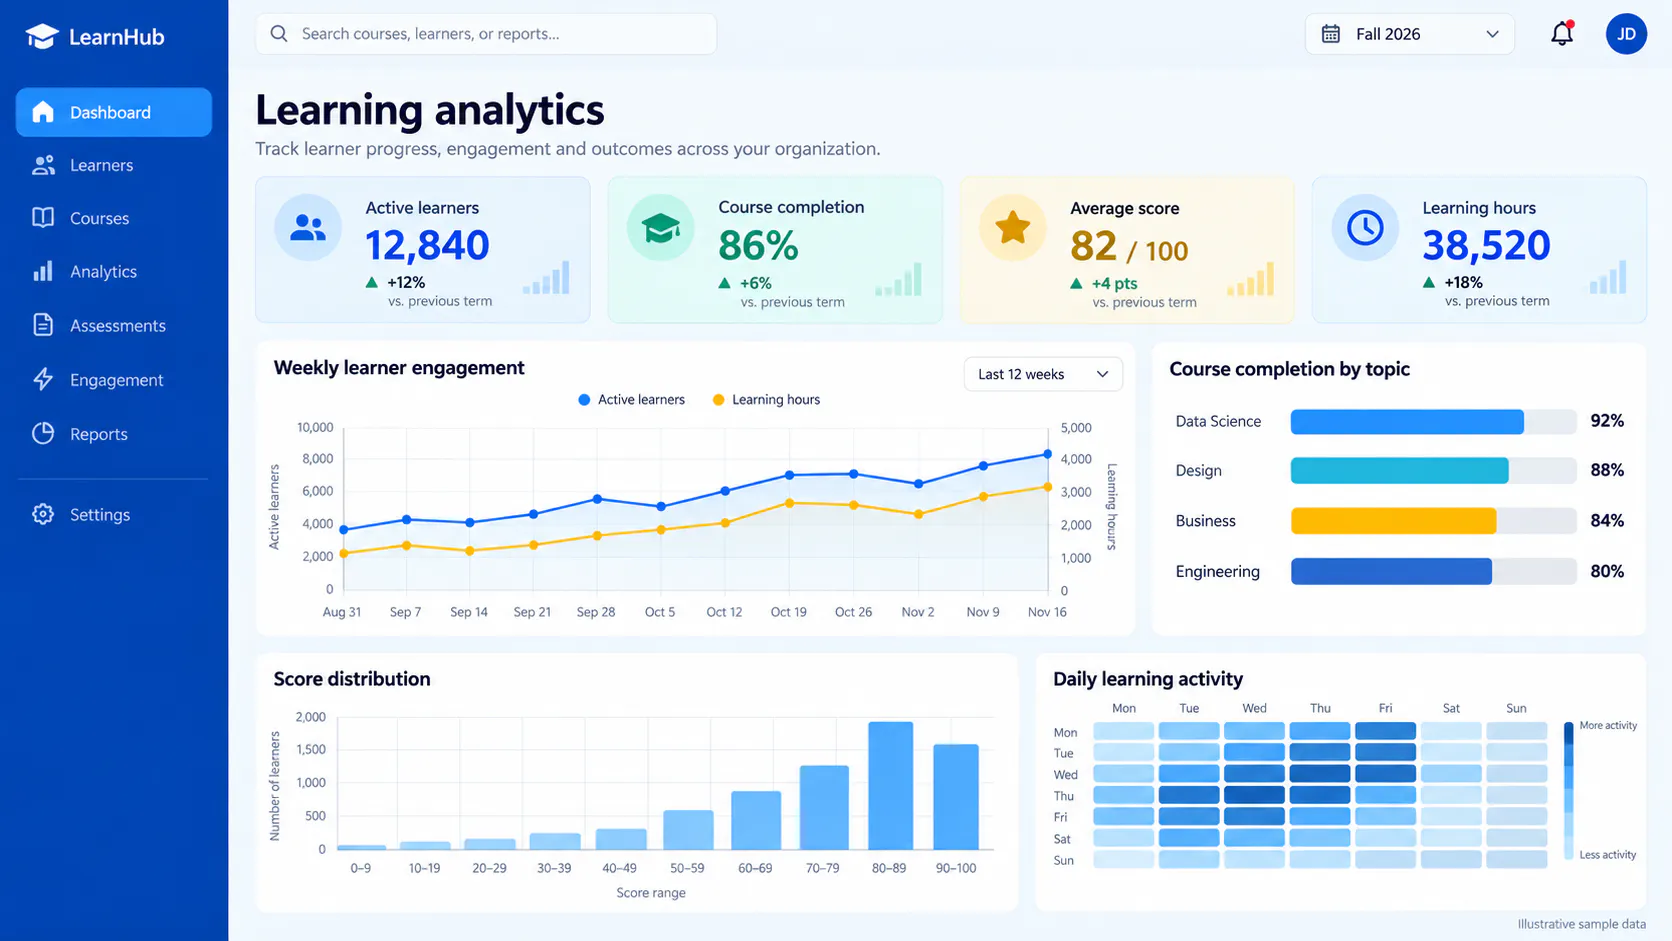Click the Analytics sidebar bar-chart icon
This screenshot has width=1672, height=941.
pos(43,271)
